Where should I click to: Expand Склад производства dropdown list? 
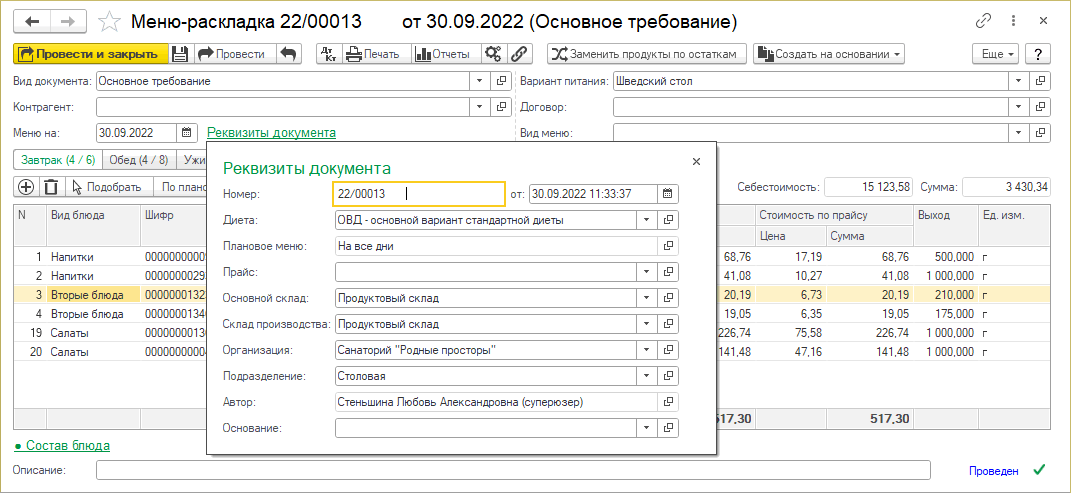[x=646, y=324]
